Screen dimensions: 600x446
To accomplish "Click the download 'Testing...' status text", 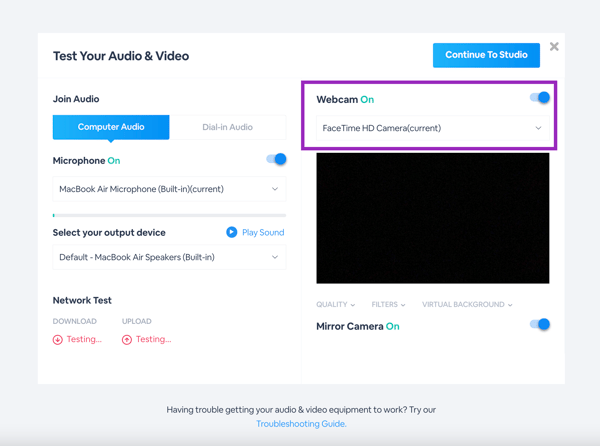I will pos(84,339).
